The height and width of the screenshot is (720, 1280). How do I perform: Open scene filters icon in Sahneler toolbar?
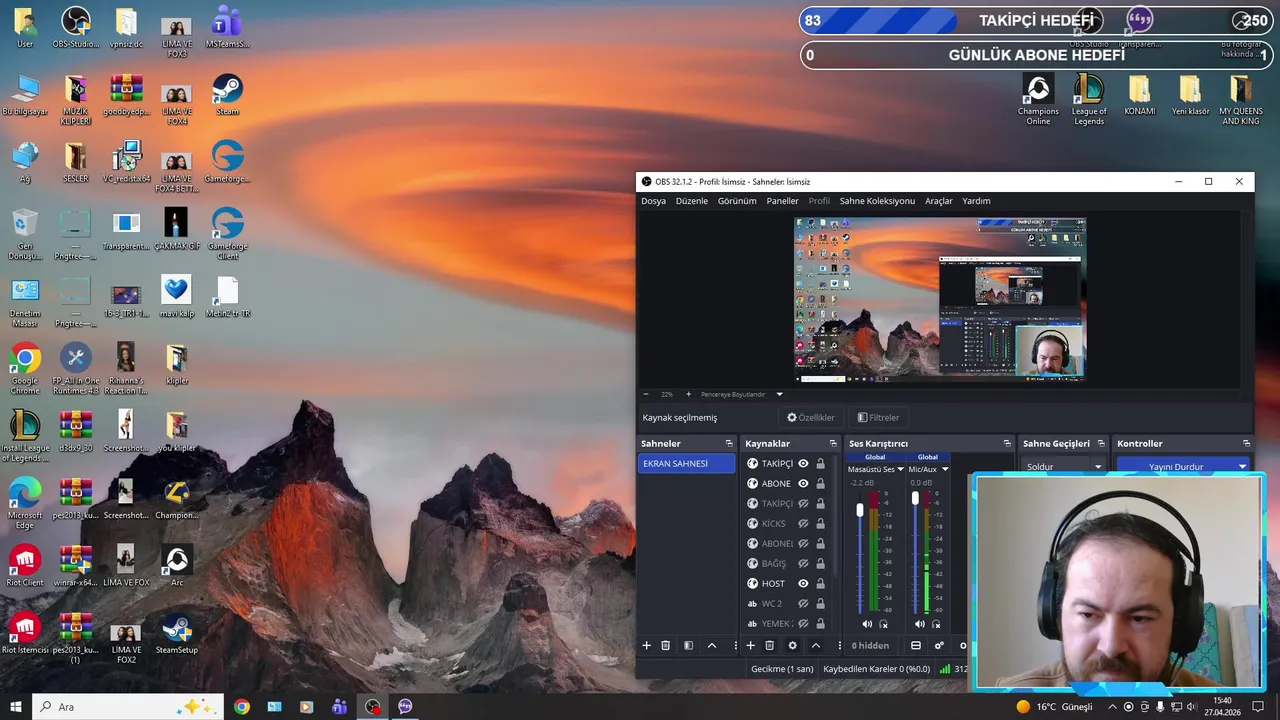tap(688, 646)
